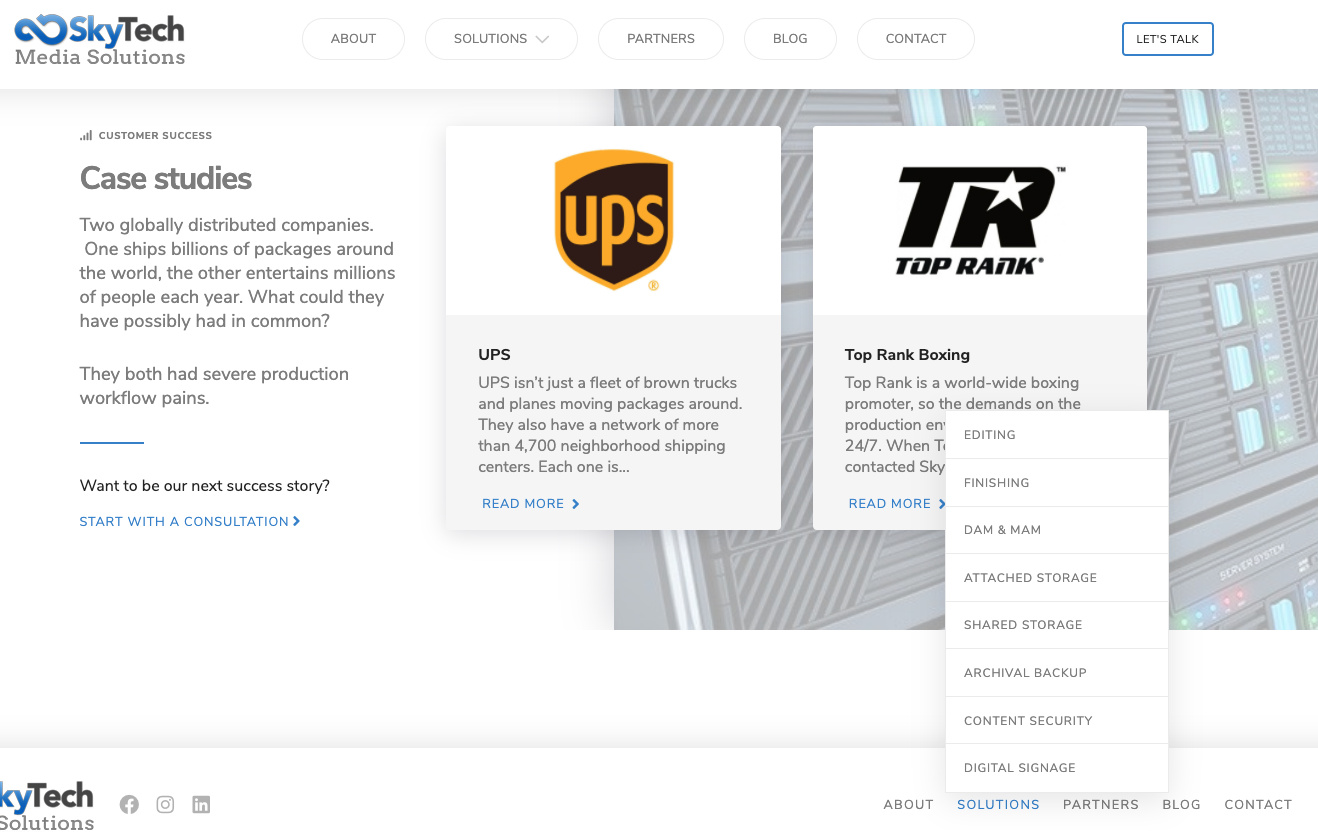Click the Let's Talk button
Viewport: 1318px width, 832px height.
[x=1167, y=39]
